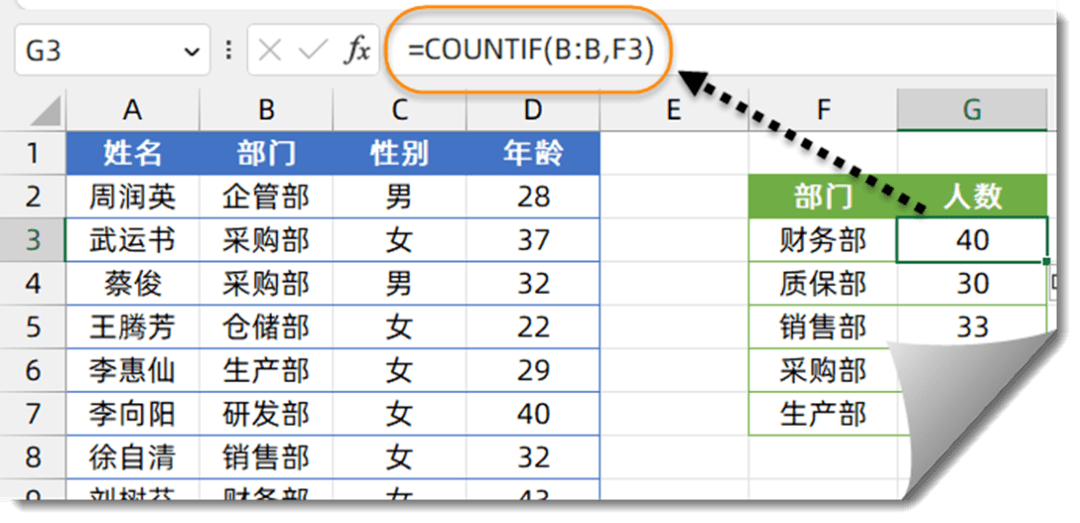Select column F header
This screenshot has height=523, width=1080.
pos(823,110)
